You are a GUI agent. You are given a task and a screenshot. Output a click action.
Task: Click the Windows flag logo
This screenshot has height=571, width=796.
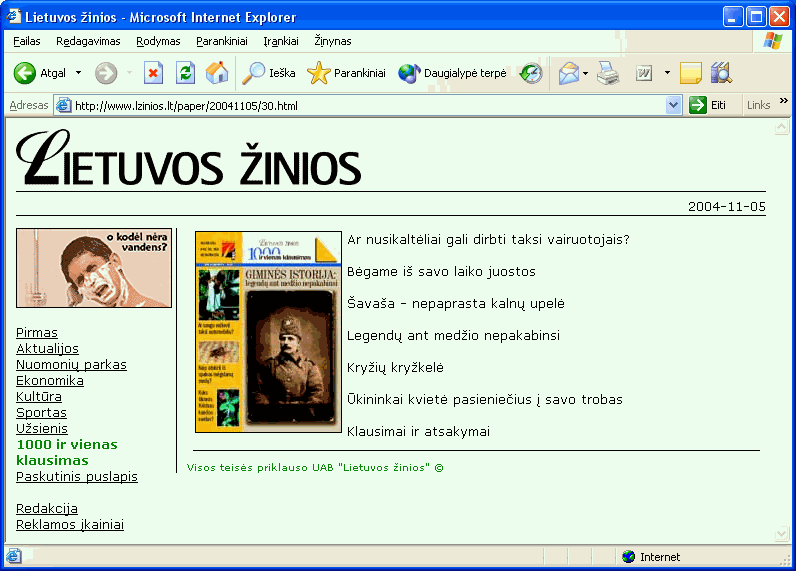point(772,41)
